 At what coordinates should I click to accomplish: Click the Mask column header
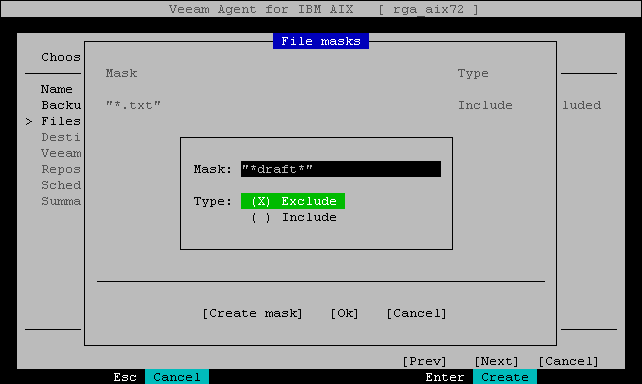tap(122, 73)
